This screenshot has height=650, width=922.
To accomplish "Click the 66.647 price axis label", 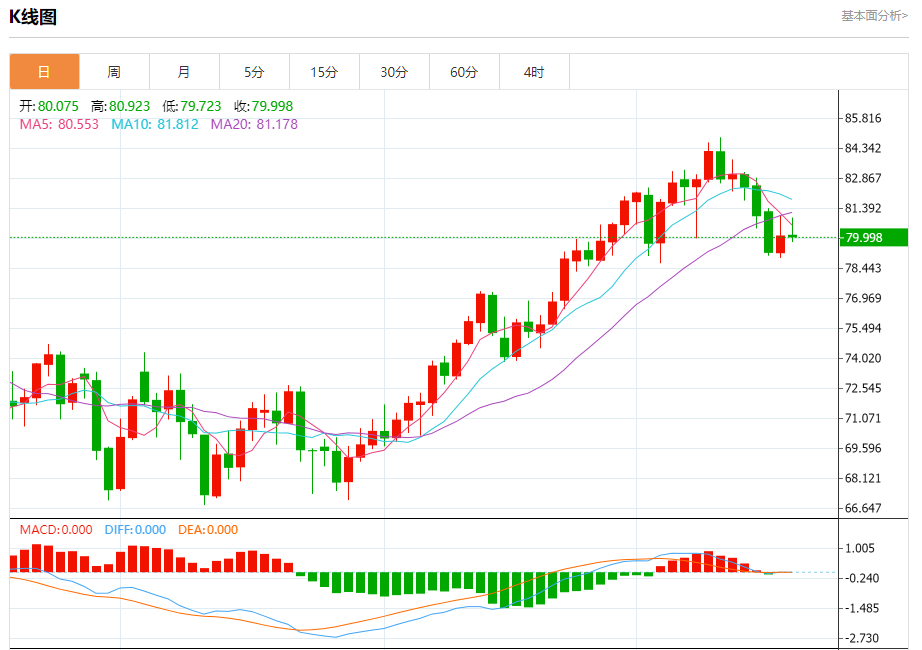I will 863,508.
